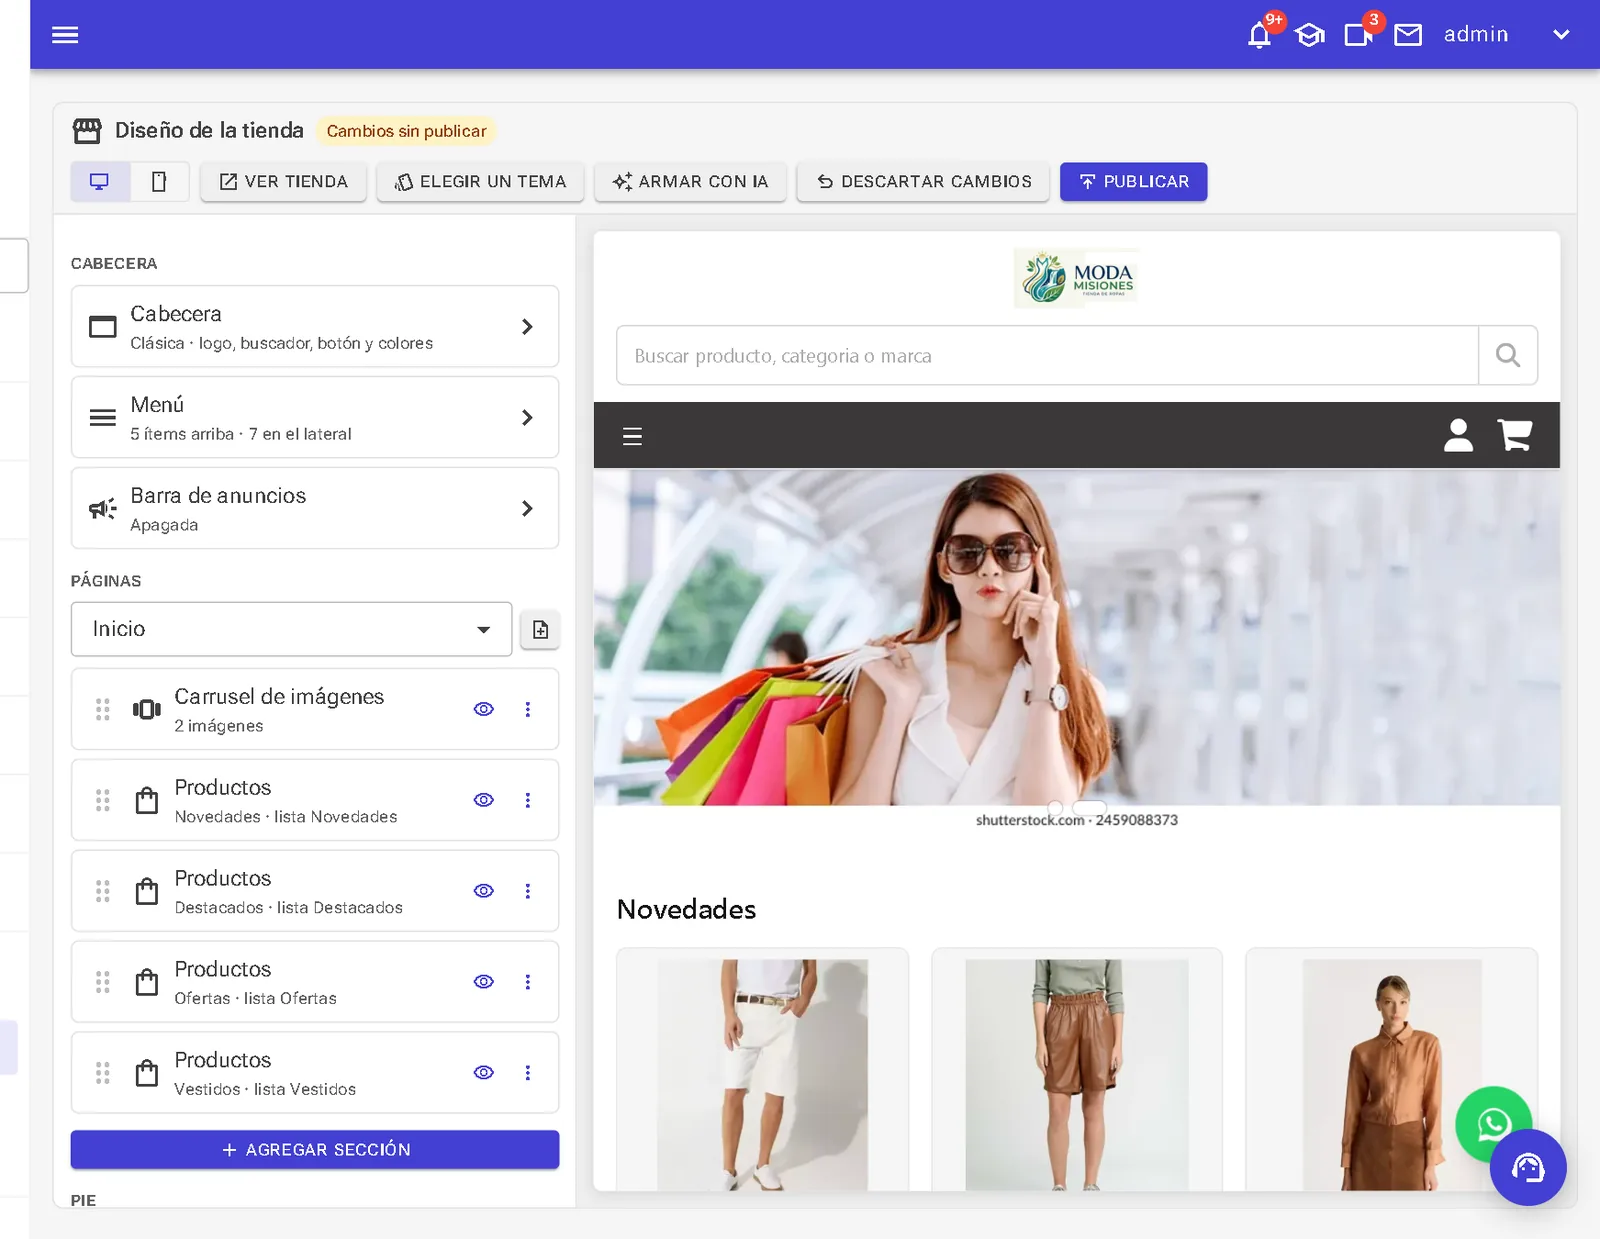The image size is (1600, 1239).
Task: Open the support headset button
Action: coord(1528,1168)
